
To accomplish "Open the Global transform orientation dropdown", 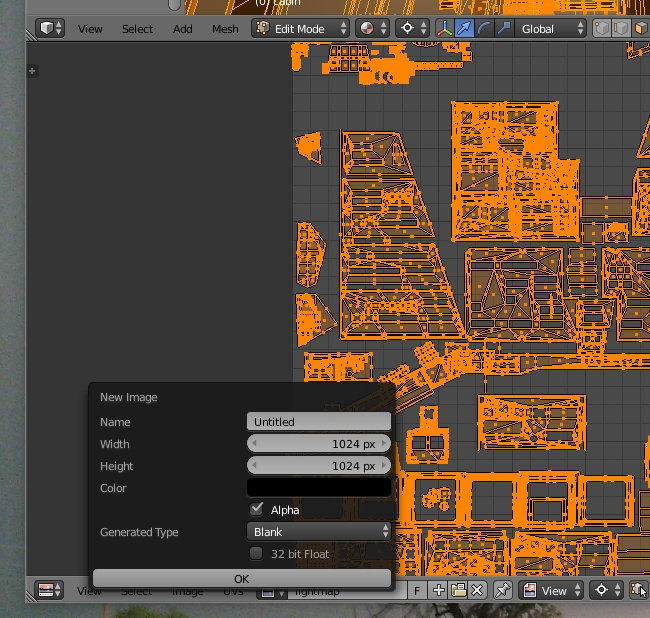I will (551, 29).
